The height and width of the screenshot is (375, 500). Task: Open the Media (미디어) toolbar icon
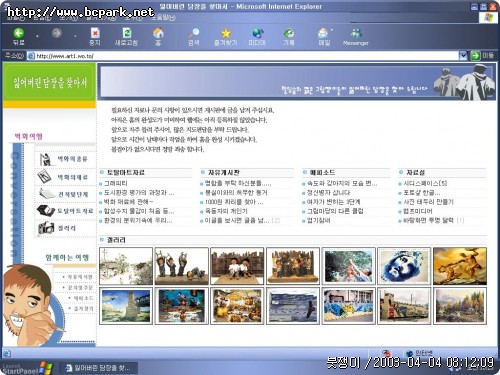pyautogui.click(x=257, y=36)
